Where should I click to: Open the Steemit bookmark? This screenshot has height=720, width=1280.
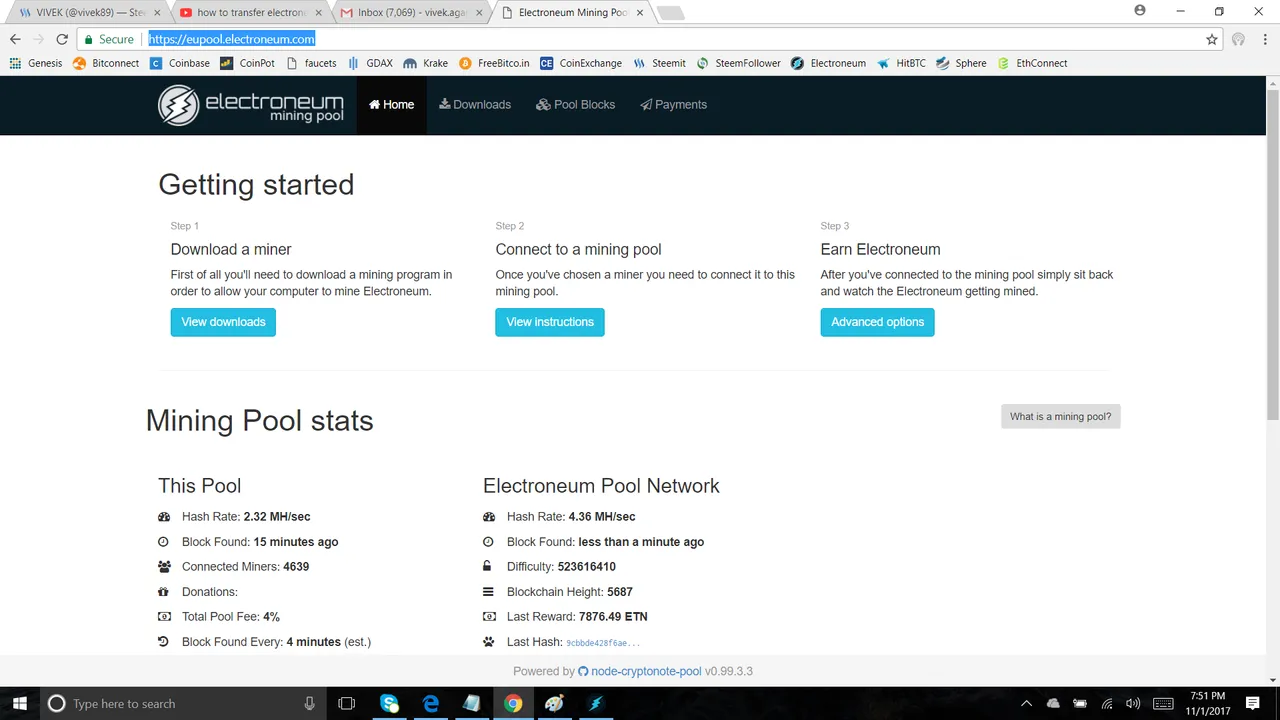pos(659,63)
